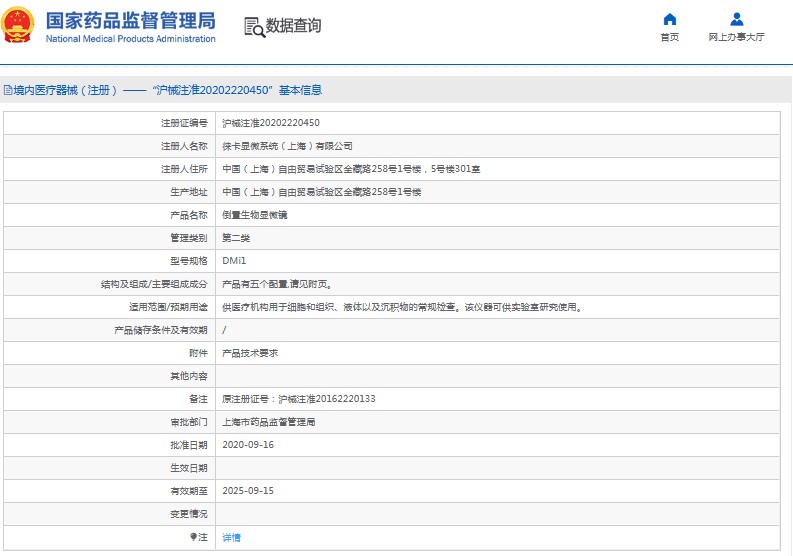Click the lightbulb icon beside 注
The image size is (793, 556).
[192, 537]
